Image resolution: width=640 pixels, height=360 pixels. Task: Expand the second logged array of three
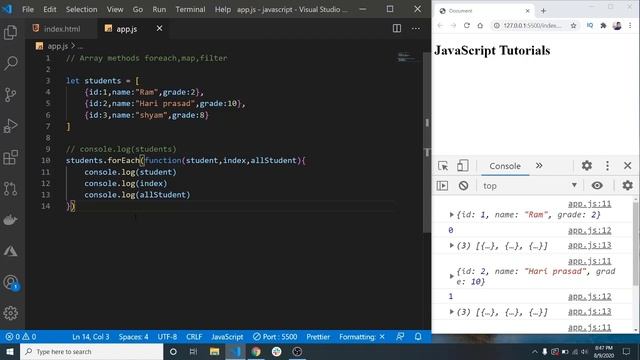coord(451,312)
